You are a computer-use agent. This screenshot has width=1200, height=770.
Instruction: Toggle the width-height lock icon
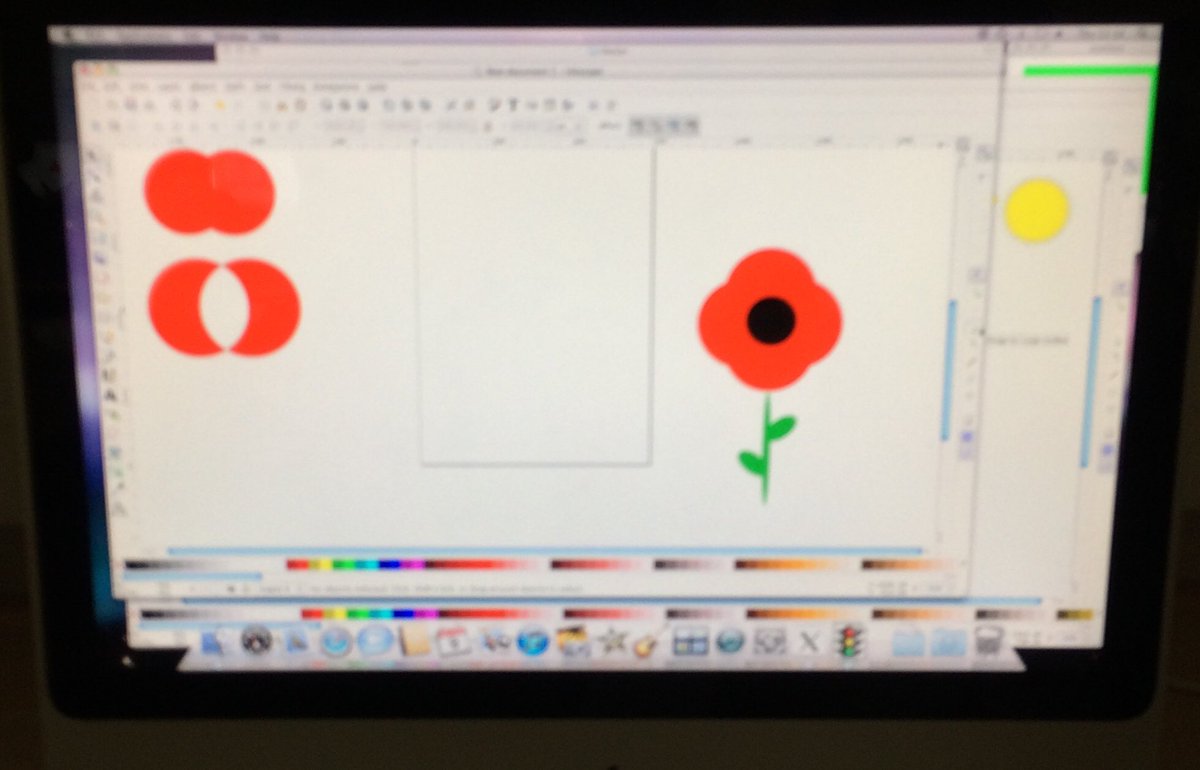point(488,126)
